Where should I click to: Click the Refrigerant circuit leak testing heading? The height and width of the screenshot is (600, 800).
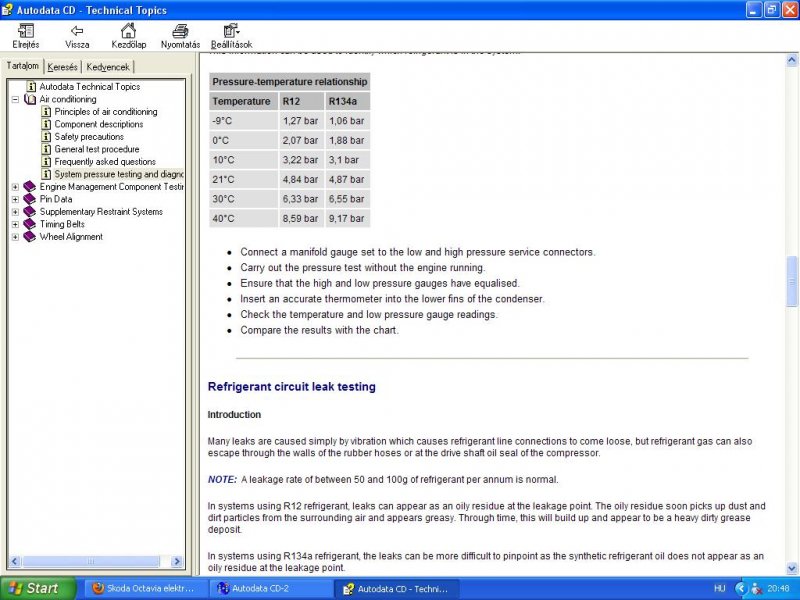291,387
